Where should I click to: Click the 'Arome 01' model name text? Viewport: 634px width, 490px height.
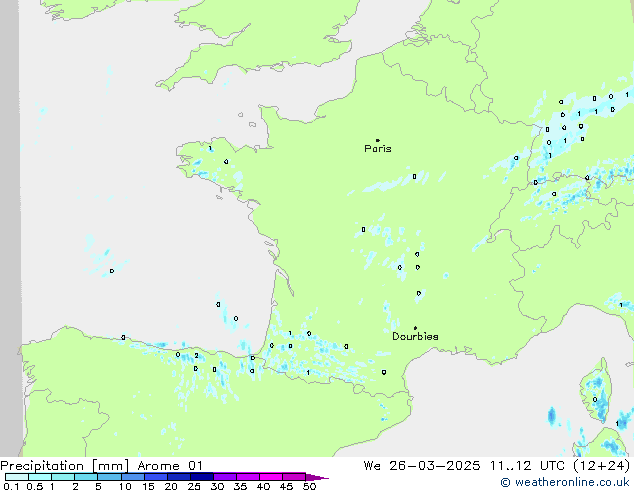(x=170, y=466)
